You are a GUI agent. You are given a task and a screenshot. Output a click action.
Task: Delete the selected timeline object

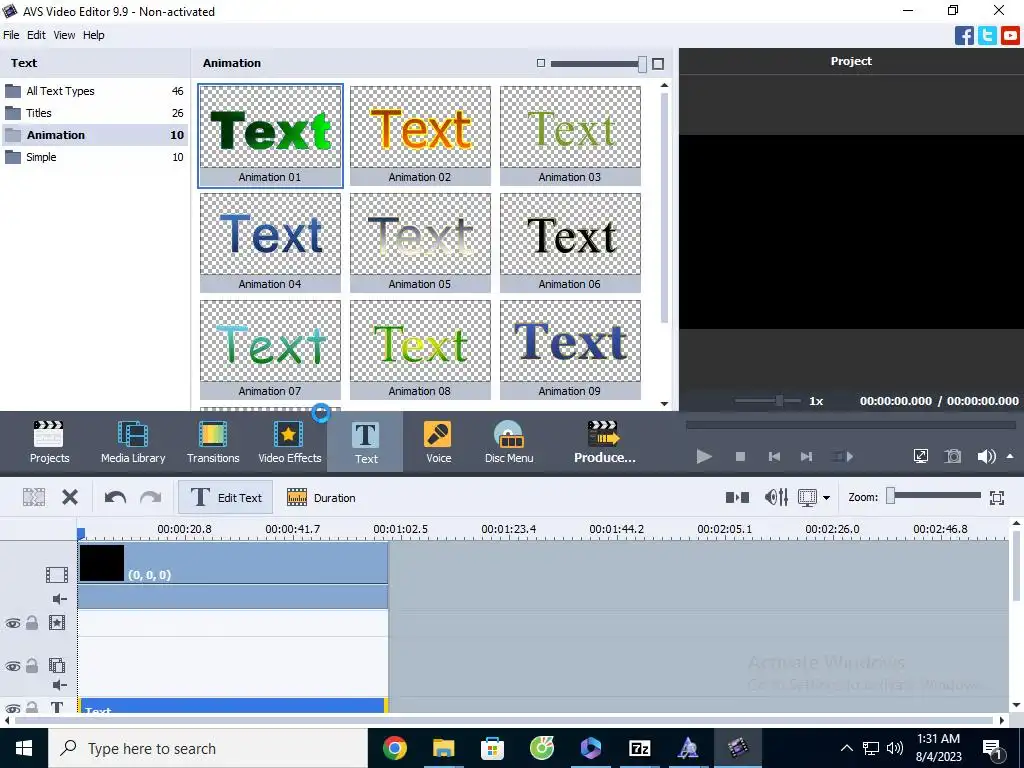tap(70, 498)
